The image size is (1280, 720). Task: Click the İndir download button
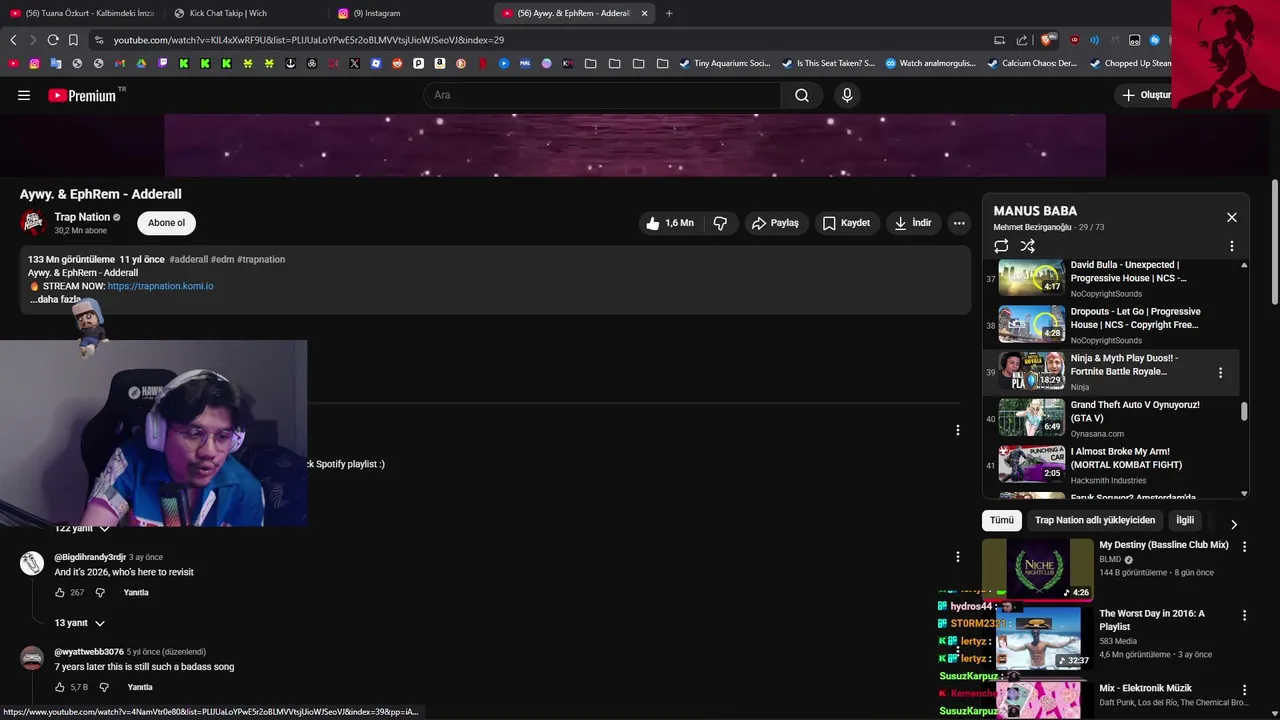[x=913, y=223]
